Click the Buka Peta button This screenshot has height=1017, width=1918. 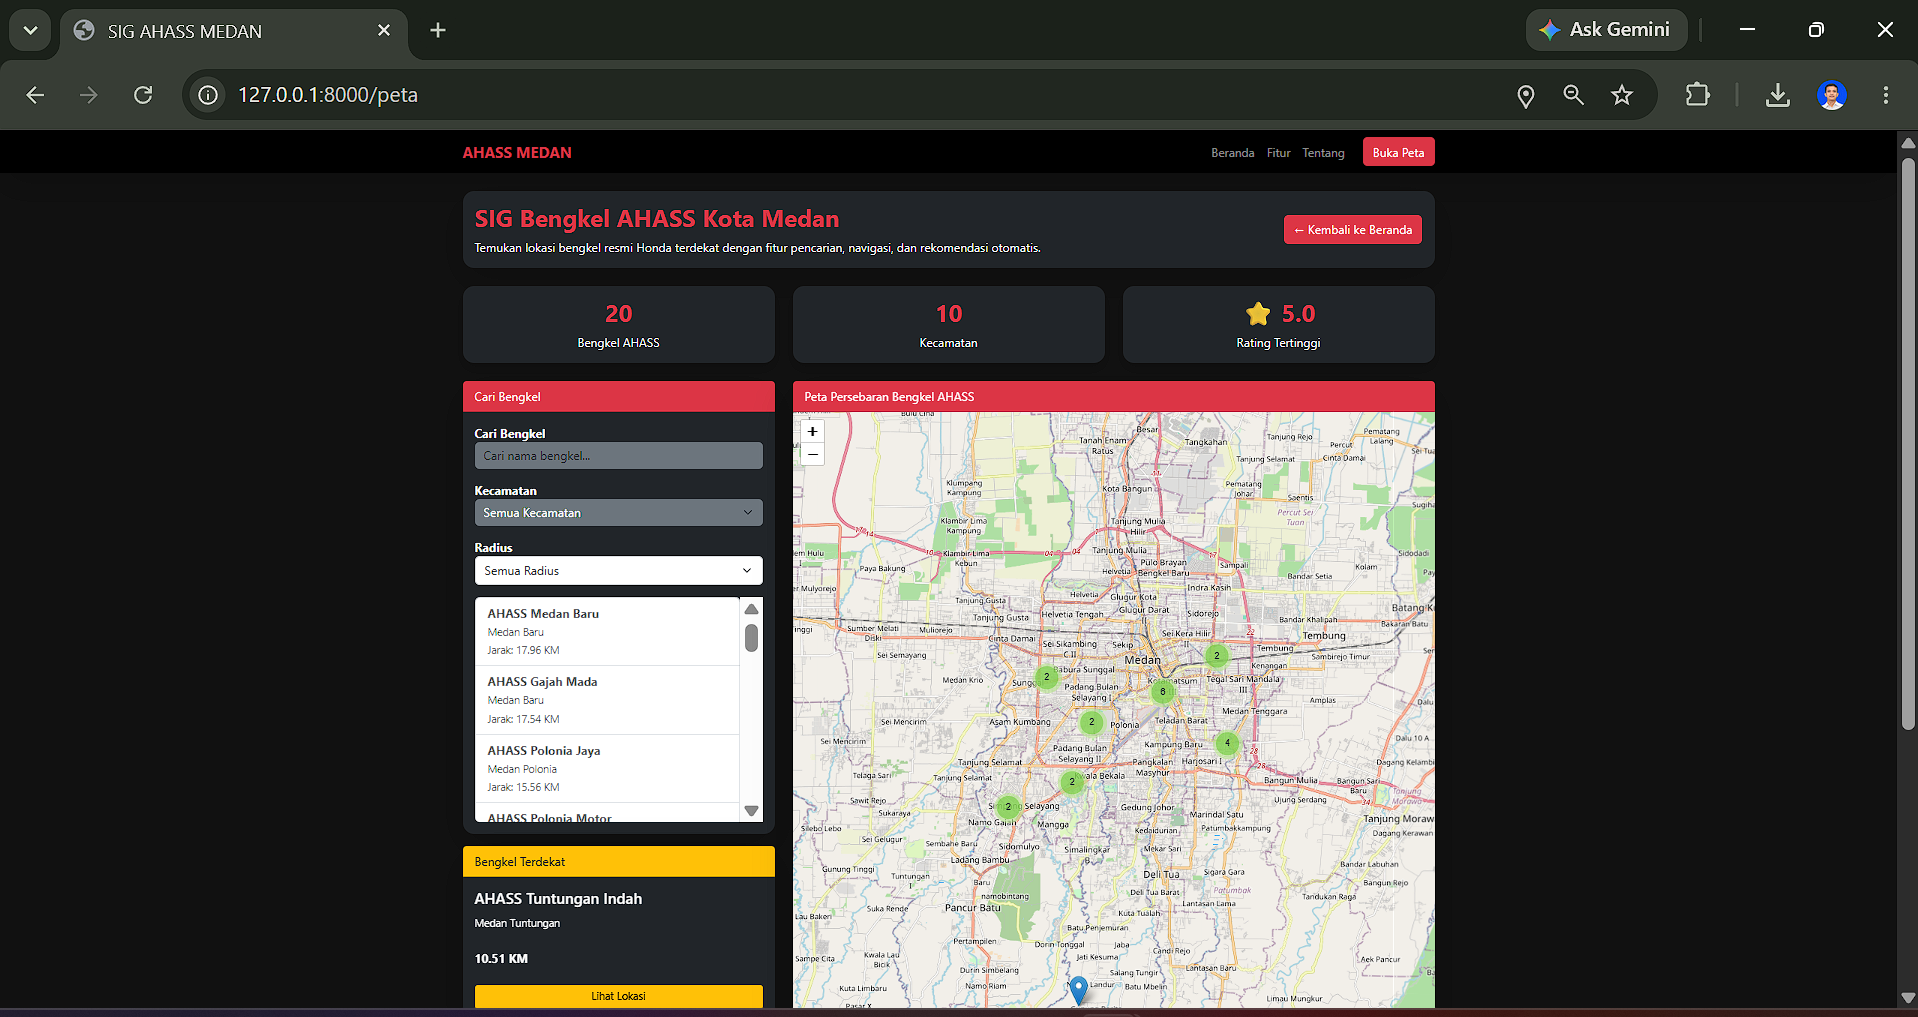tap(1398, 152)
